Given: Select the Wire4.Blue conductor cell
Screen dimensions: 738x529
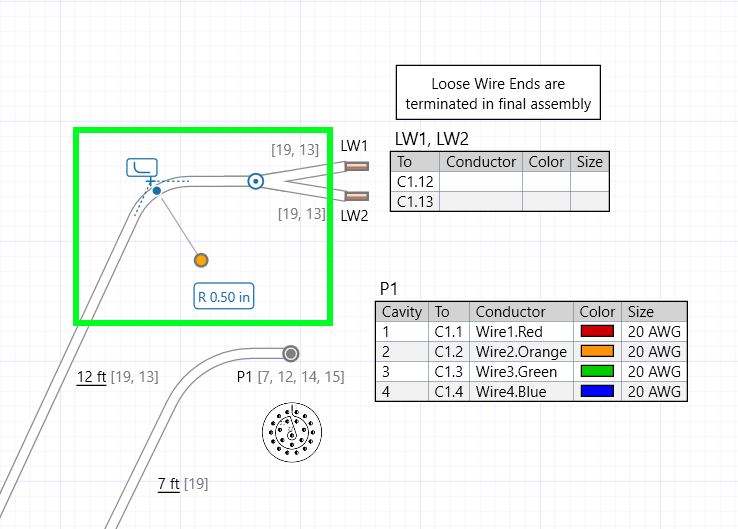Looking at the screenshot, I should (521, 392).
